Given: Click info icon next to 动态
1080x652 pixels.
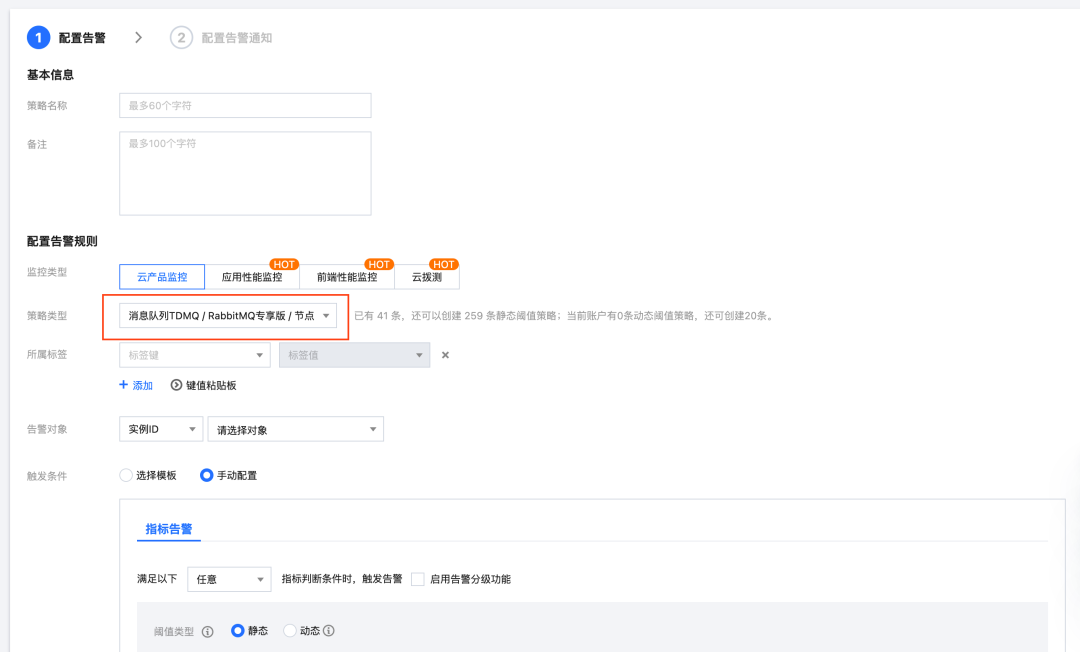Looking at the screenshot, I should coord(329,630).
